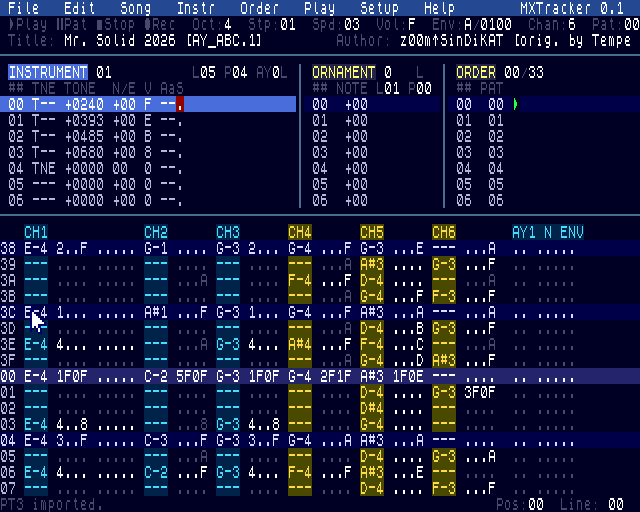Select order position 02 pattern 02

coord(496,136)
